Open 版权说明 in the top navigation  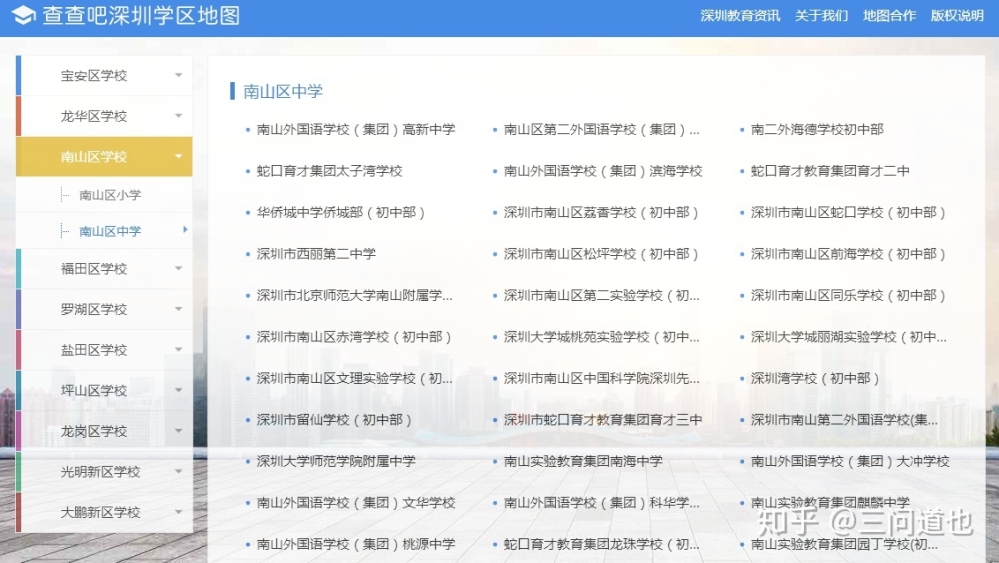pyautogui.click(x=957, y=15)
